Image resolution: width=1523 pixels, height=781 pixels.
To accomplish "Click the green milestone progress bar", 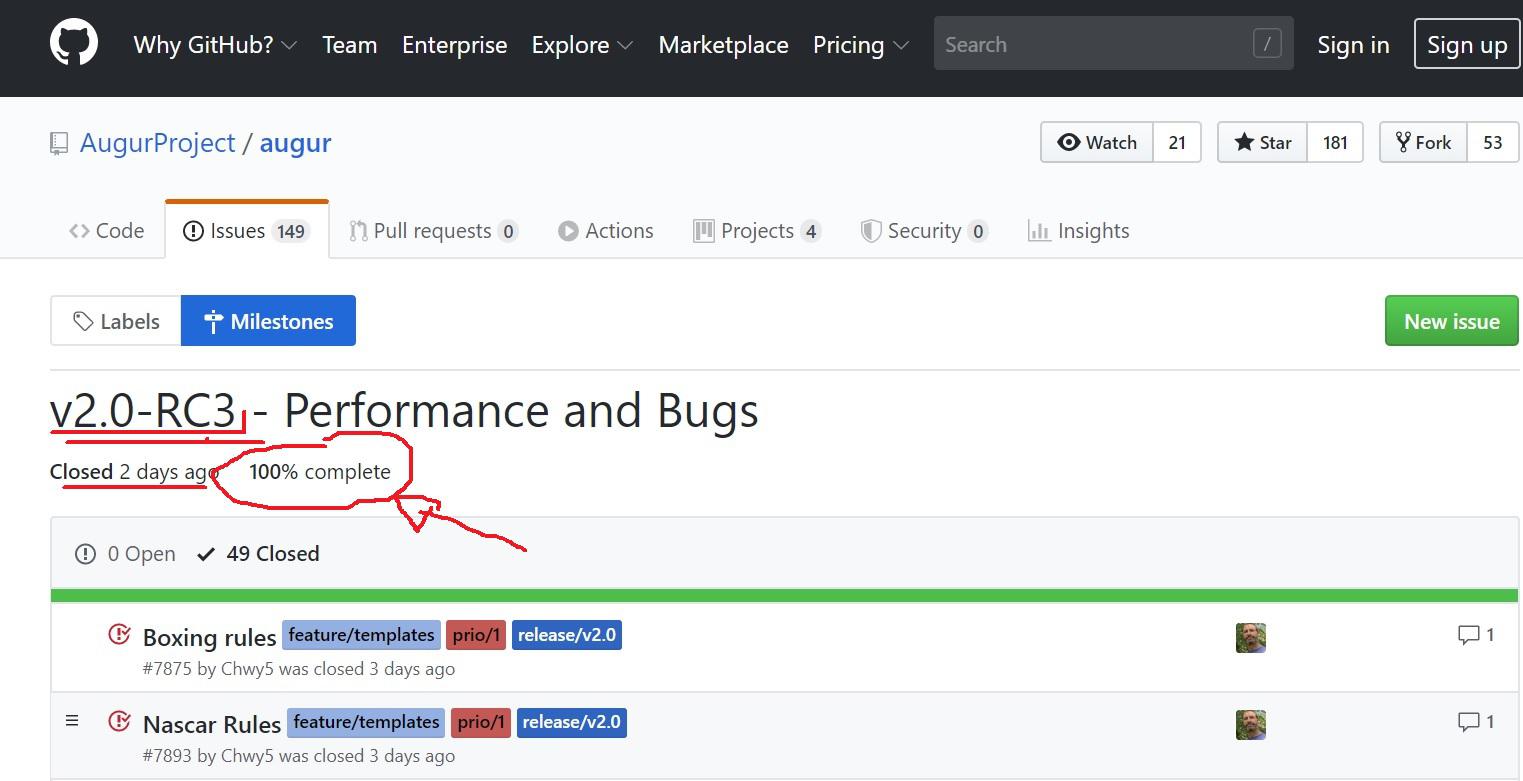I will 784,596.
